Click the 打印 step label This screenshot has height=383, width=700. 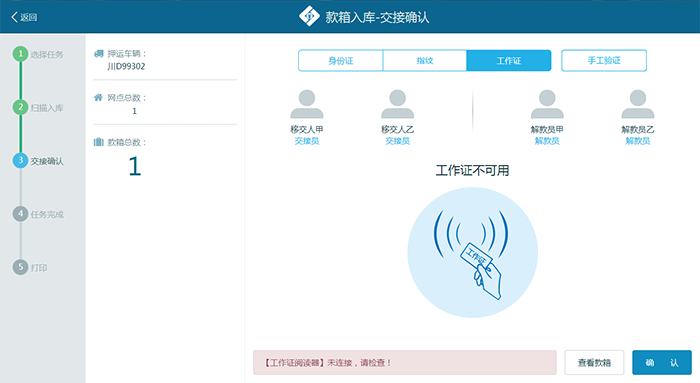[39, 267]
